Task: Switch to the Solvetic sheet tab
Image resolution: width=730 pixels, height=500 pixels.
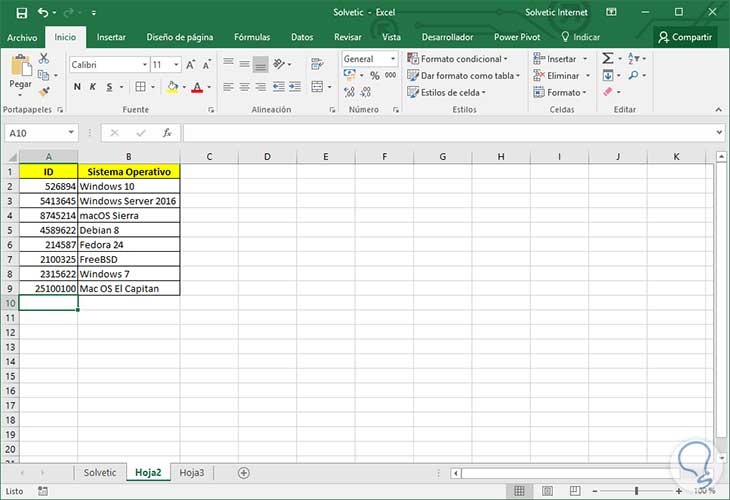Action: pyautogui.click(x=100, y=473)
